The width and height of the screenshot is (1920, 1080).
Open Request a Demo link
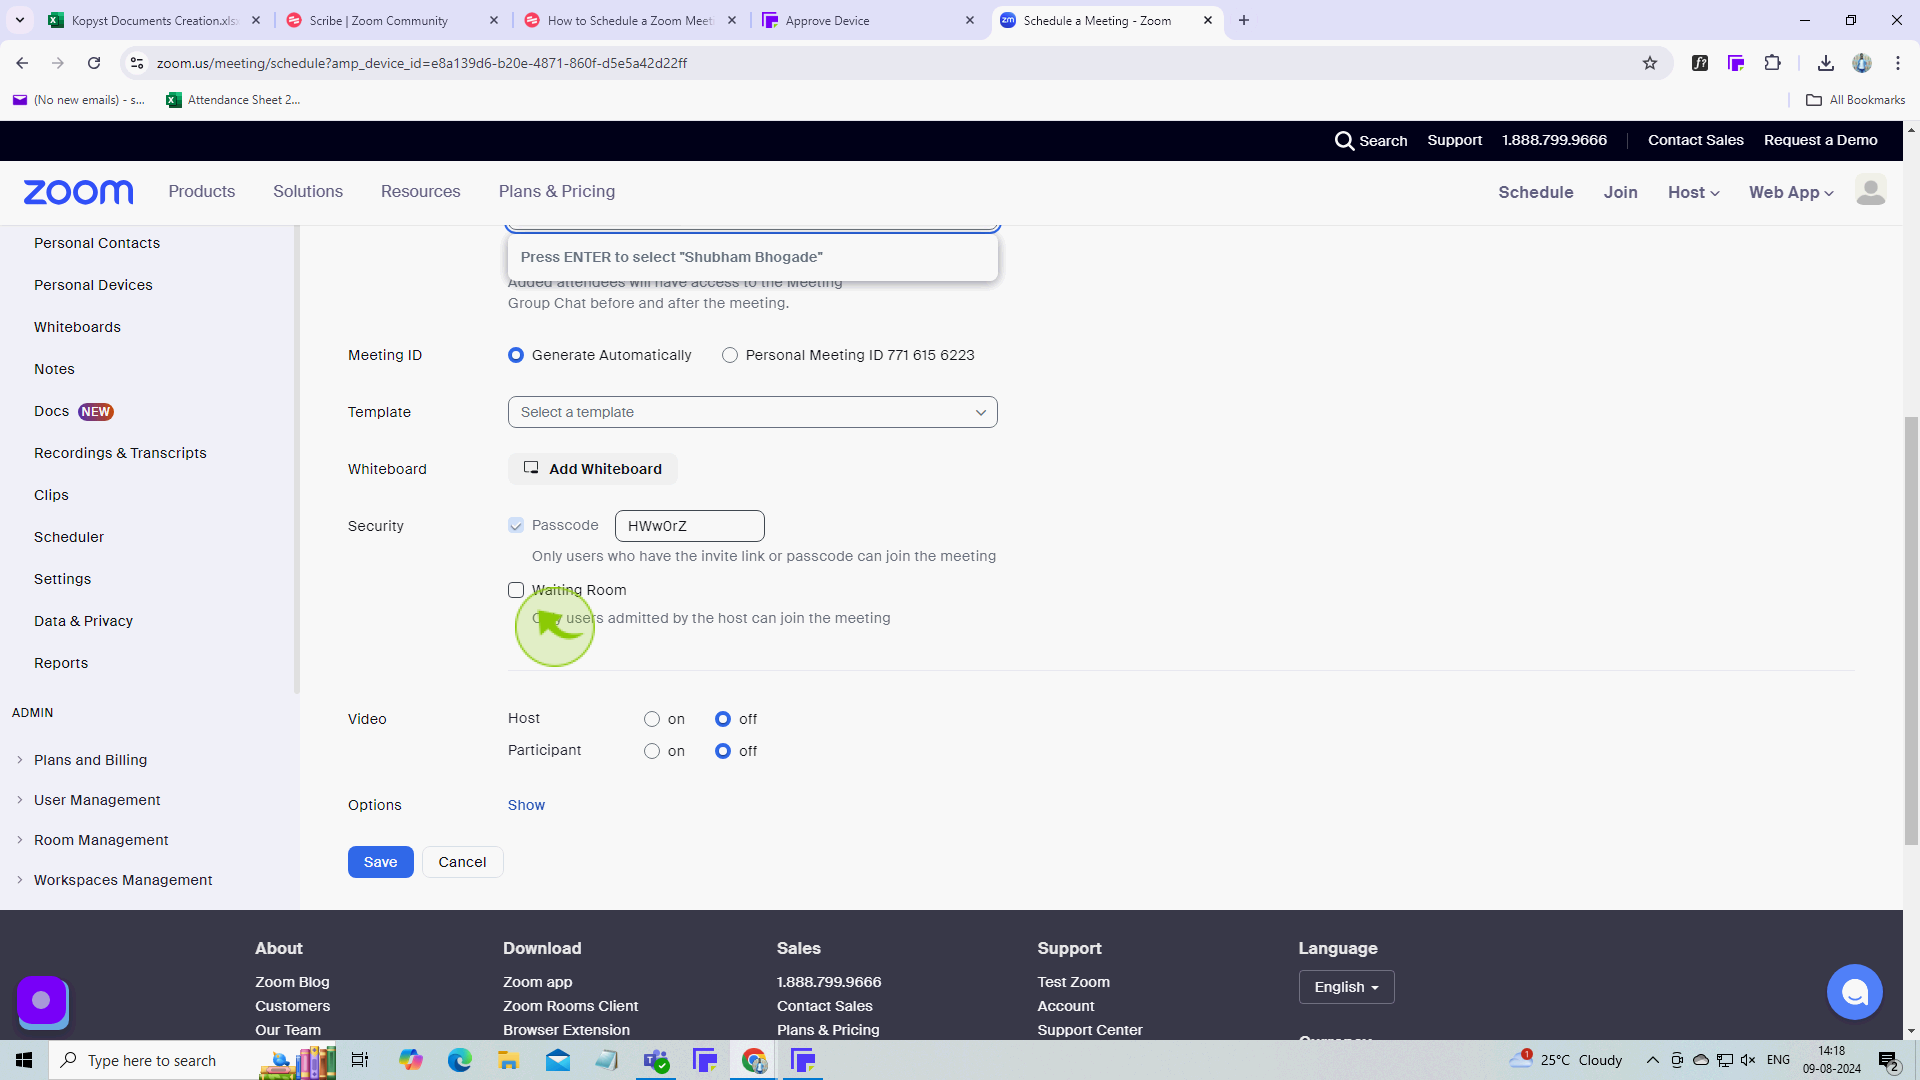pyautogui.click(x=1820, y=140)
